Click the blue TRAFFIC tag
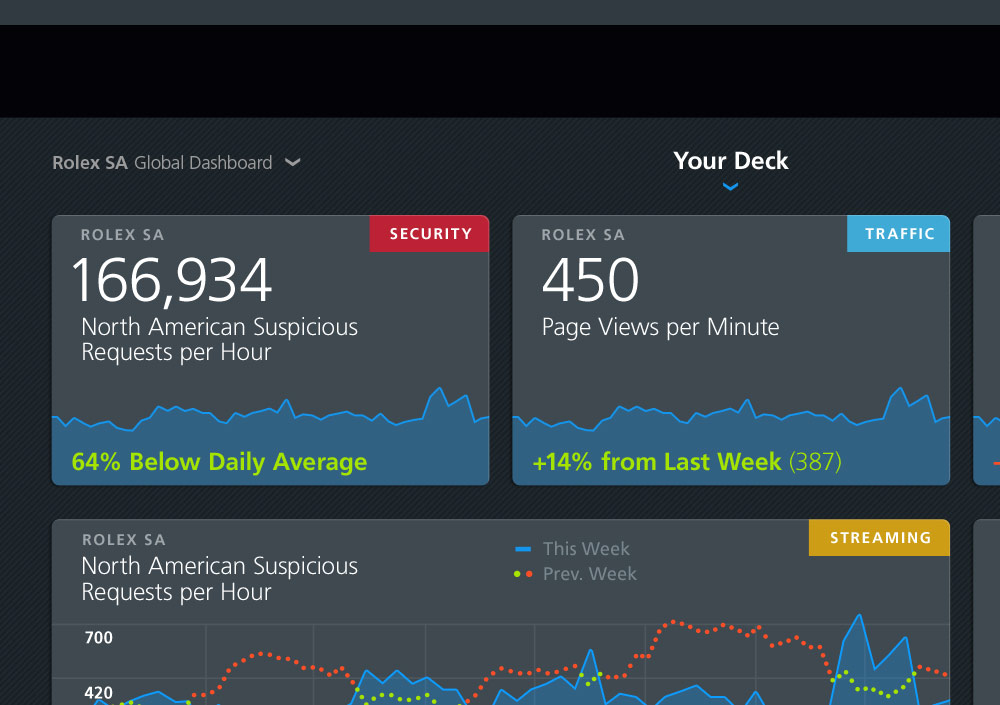Viewport: 1000px width, 705px height. pyautogui.click(x=899, y=234)
